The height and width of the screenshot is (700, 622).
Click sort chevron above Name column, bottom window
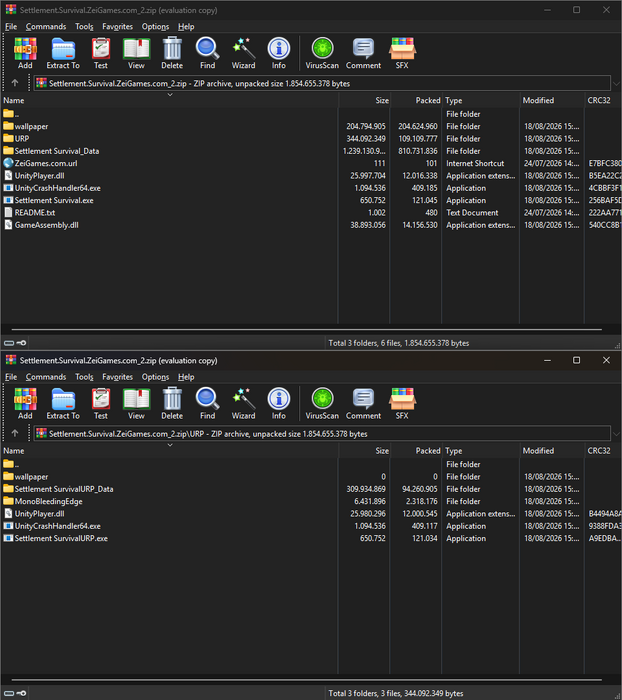[170, 445]
